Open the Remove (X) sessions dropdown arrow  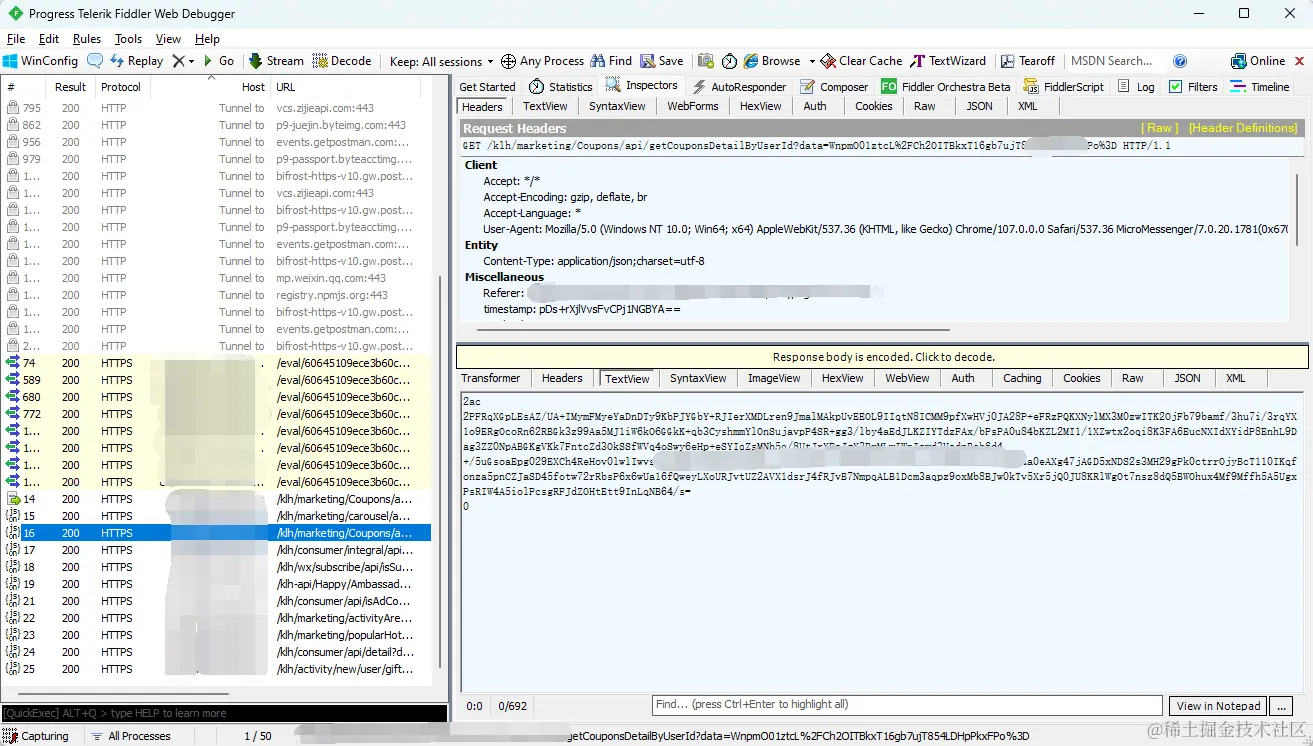tap(191, 61)
